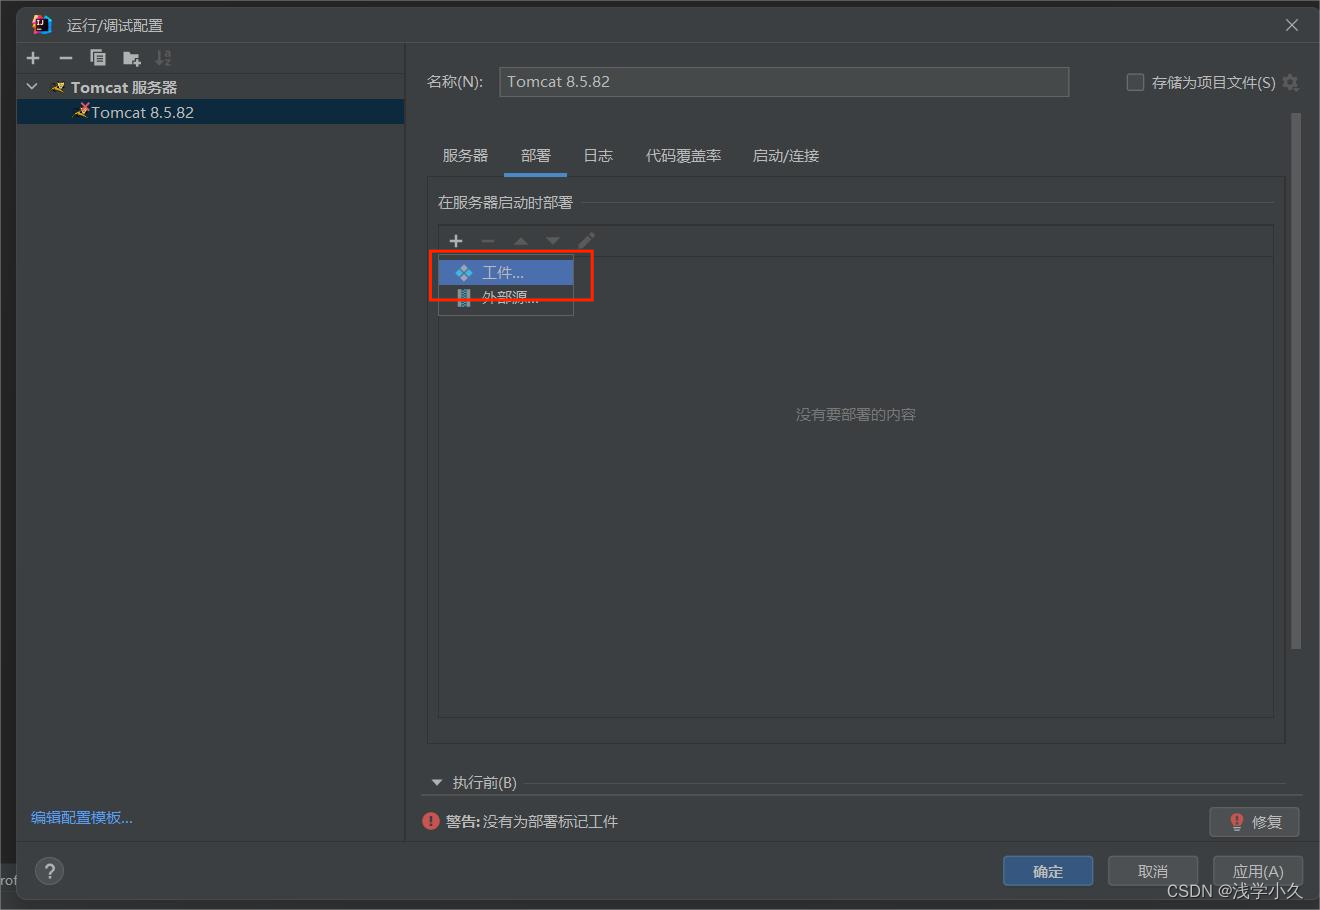Switch to the 部署 tab
1320x910 pixels.
tap(535, 155)
